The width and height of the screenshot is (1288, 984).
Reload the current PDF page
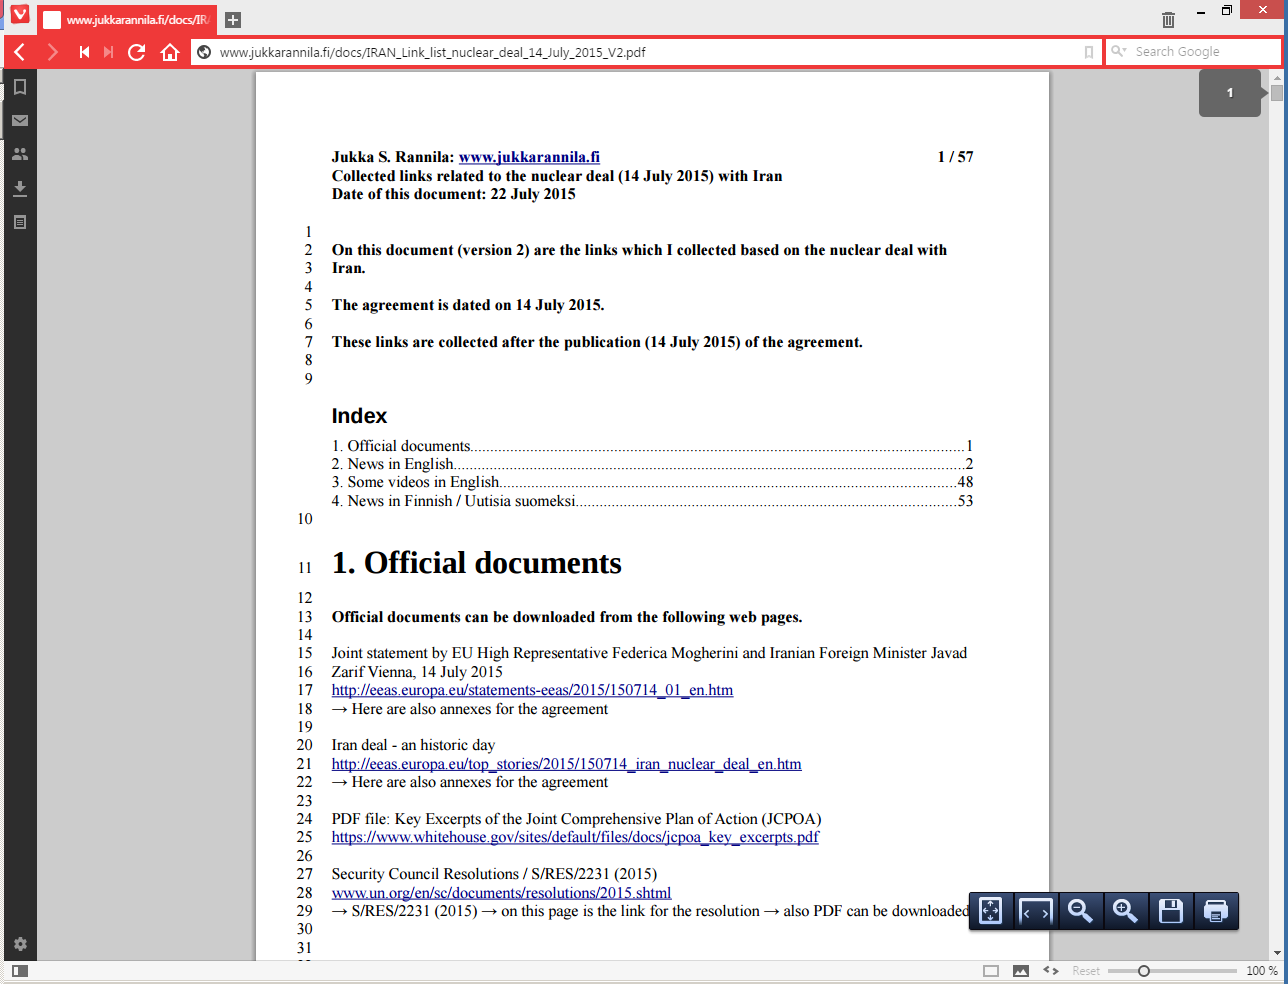[137, 52]
